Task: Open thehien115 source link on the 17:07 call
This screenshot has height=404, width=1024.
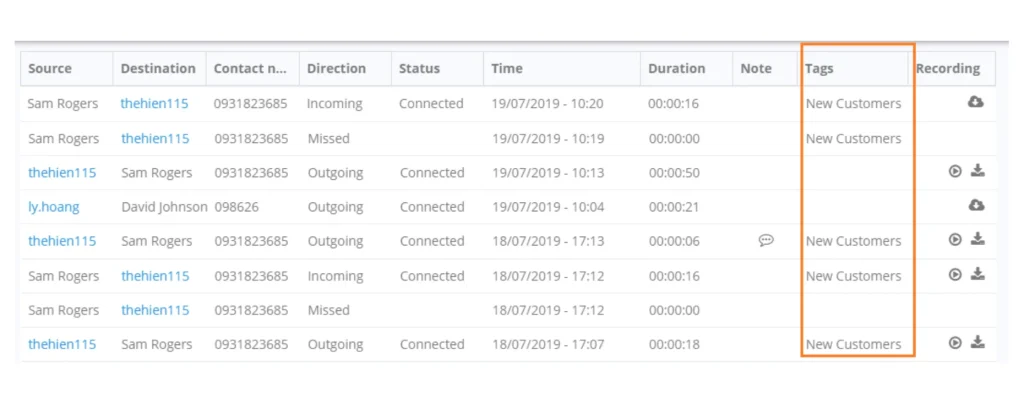Action: point(62,344)
